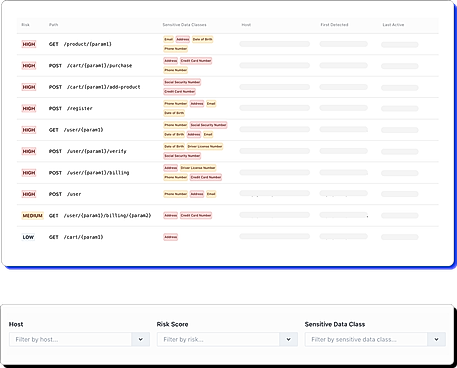Click the Date of Birth tag in the /product/{param1} row
Image resolution: width=457 pixels, height=368 pixels.
tap(203, 39)
